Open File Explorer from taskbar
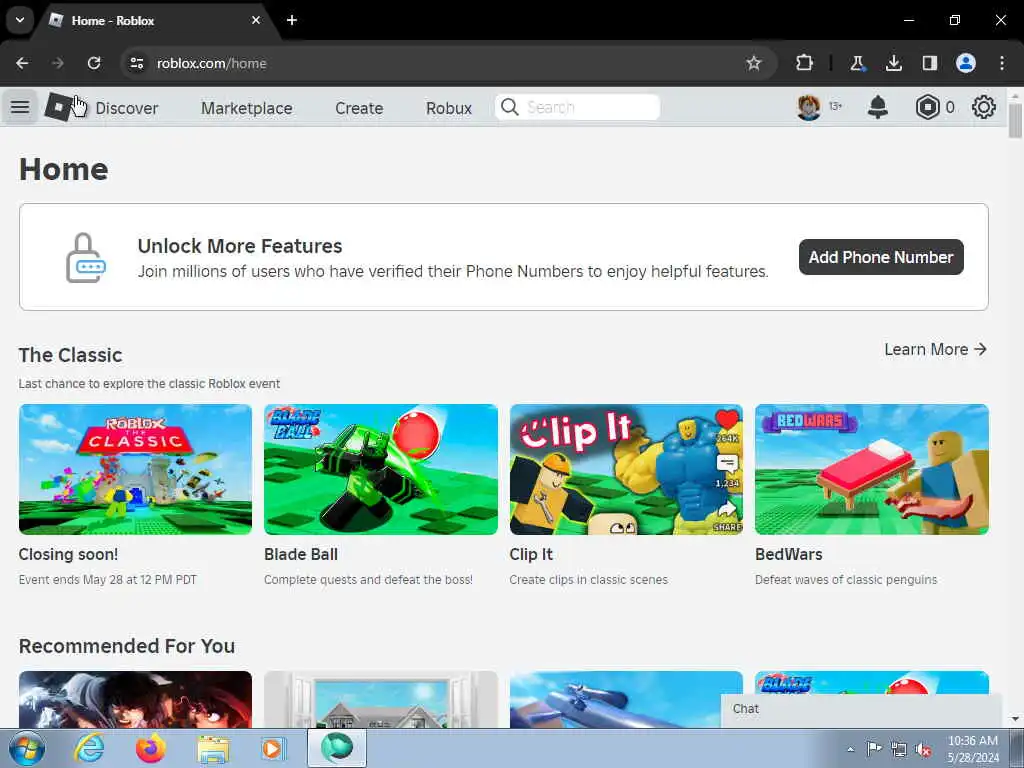1024x768 pixels. [213, 749]
